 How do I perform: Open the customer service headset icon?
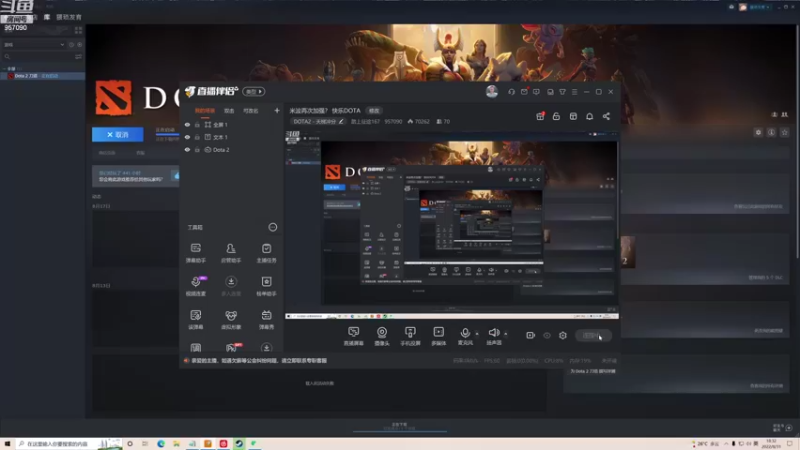[511, 92]
